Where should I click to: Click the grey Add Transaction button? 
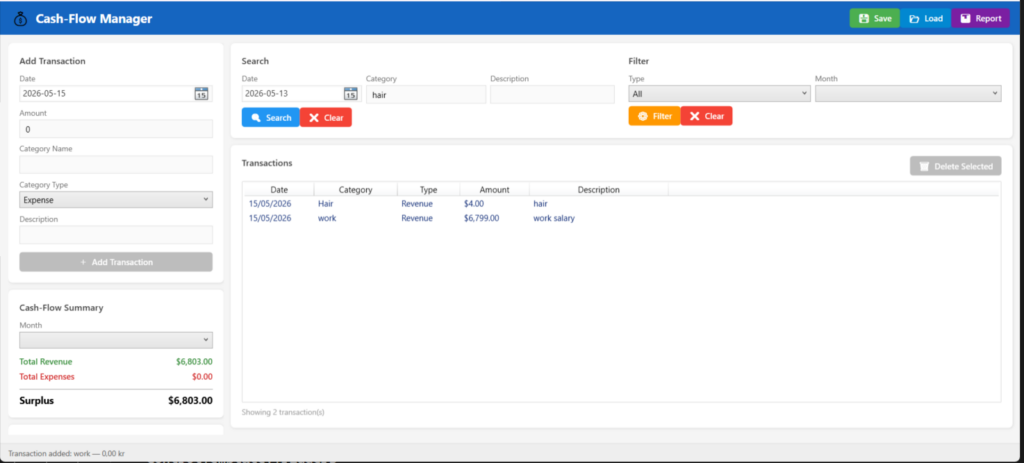point(116,262)
